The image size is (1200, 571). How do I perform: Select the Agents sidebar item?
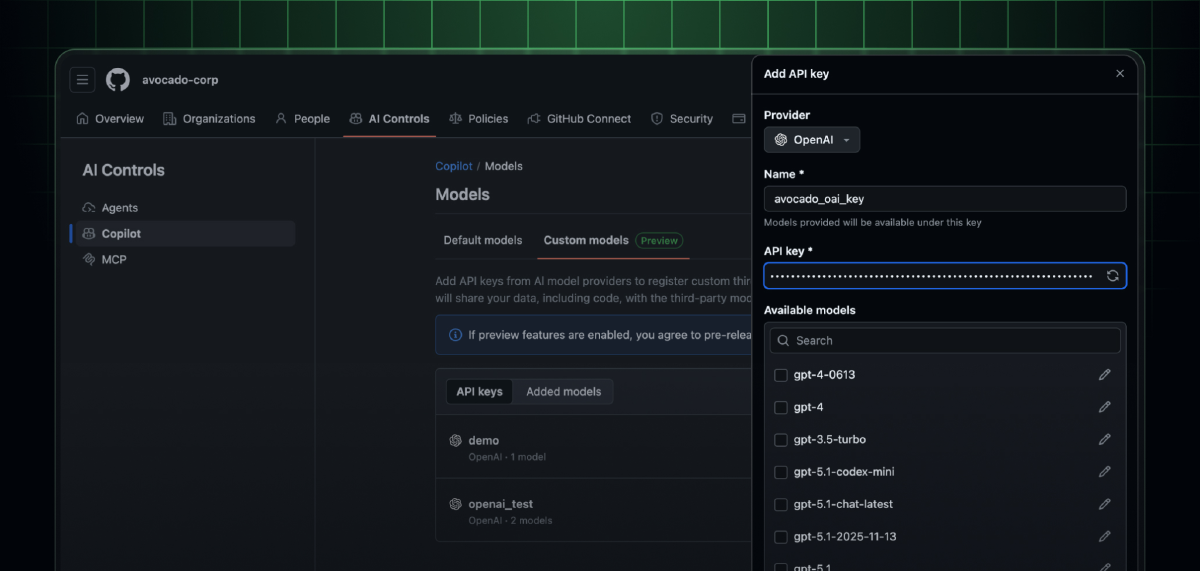[x=119, y=208]
